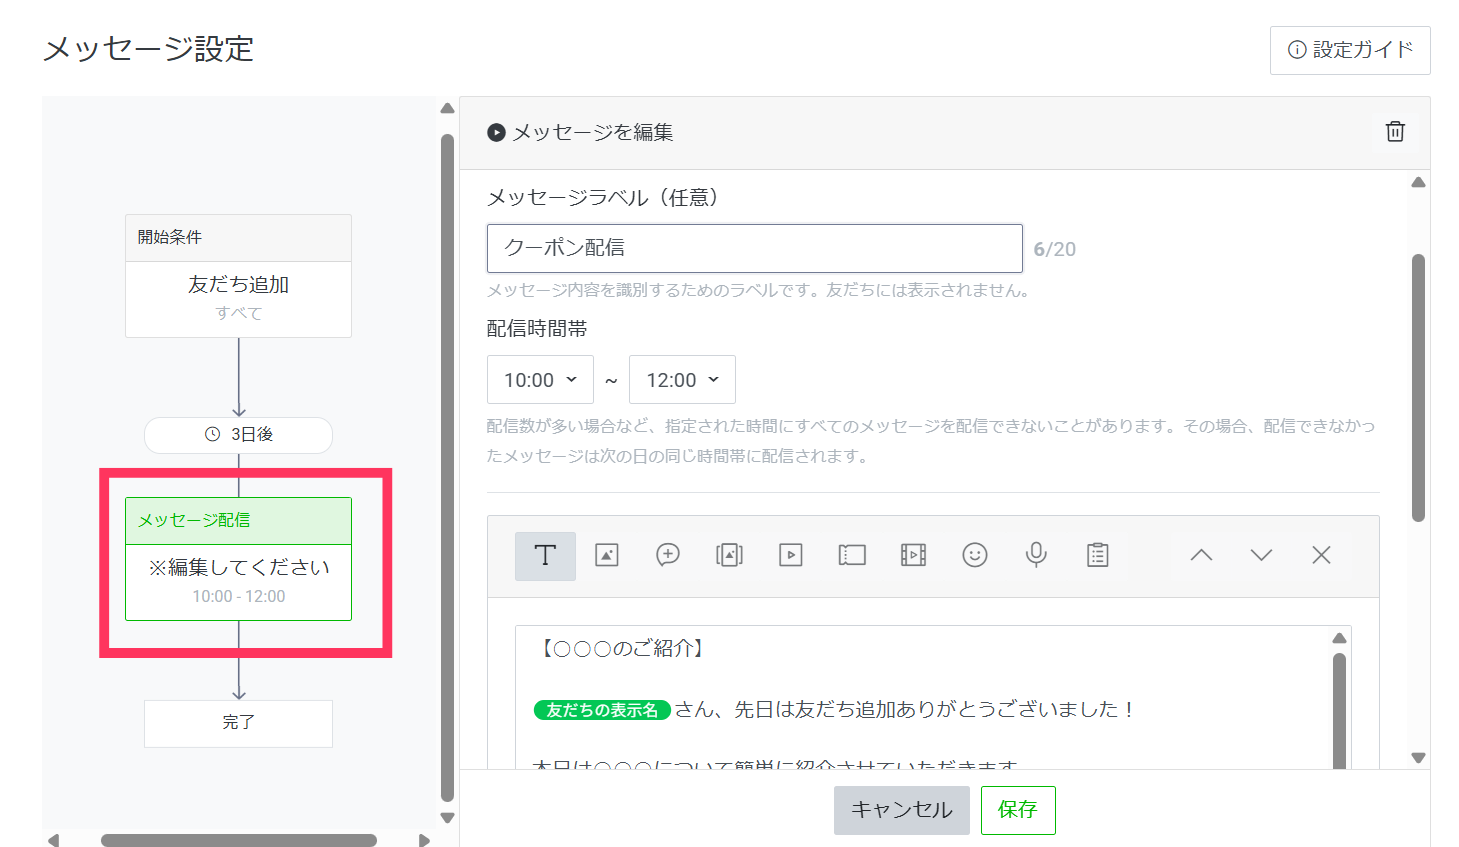Open the 12:00 end time dropdown
Viewport: 1459px width, 847px height.
[682, 380]
